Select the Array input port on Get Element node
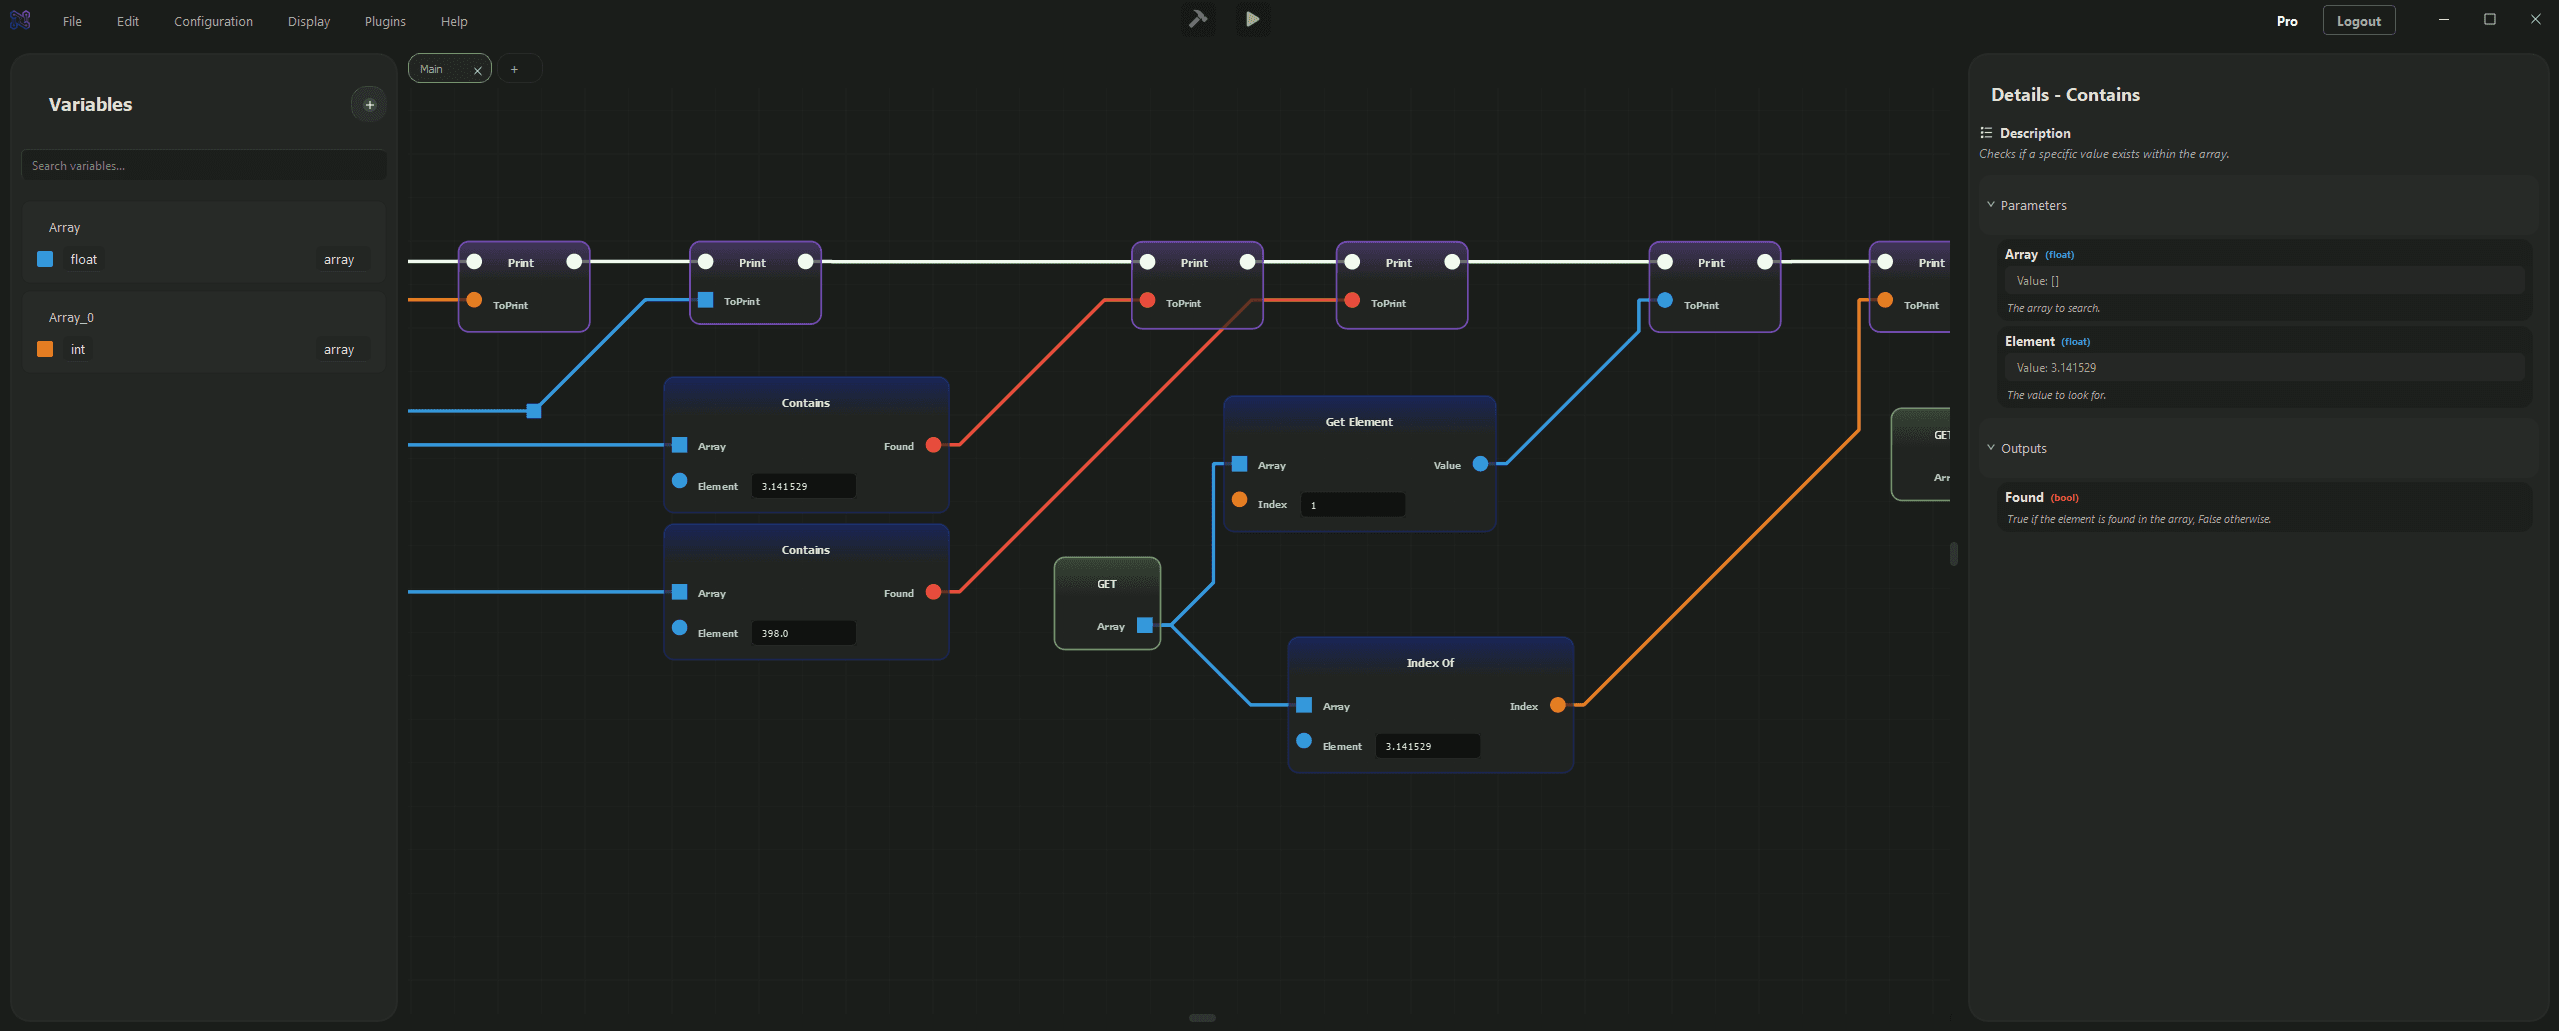 (1239, 464)
